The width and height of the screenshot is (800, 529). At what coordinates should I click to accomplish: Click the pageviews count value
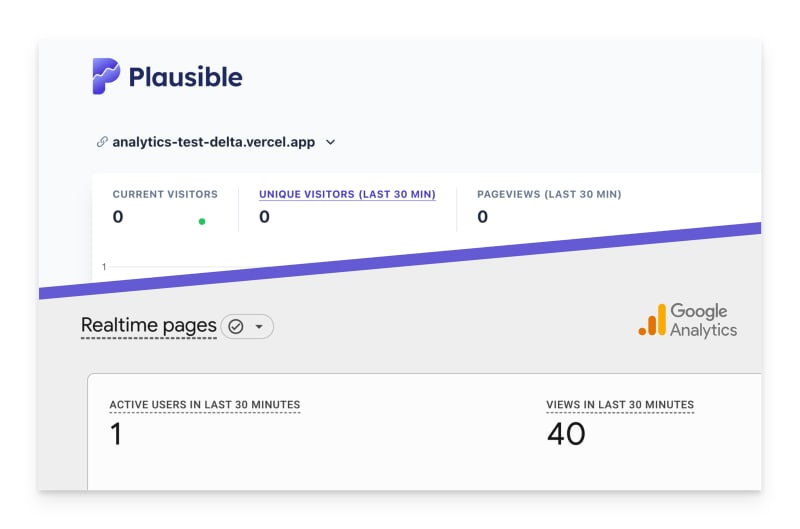point(482,216)
